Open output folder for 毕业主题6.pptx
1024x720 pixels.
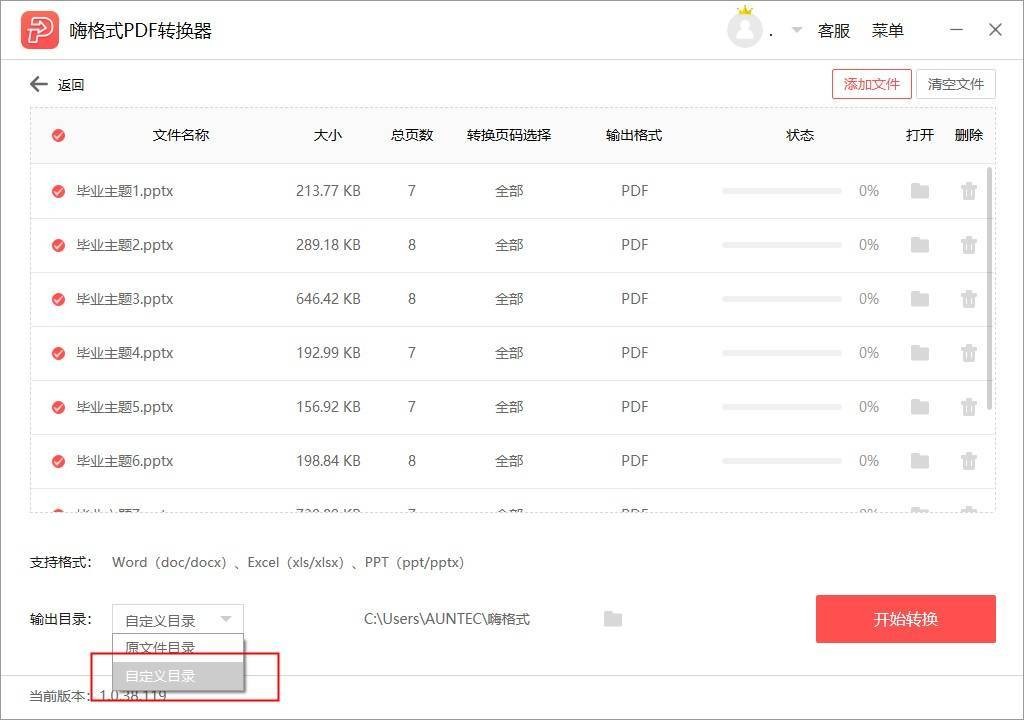920,461
